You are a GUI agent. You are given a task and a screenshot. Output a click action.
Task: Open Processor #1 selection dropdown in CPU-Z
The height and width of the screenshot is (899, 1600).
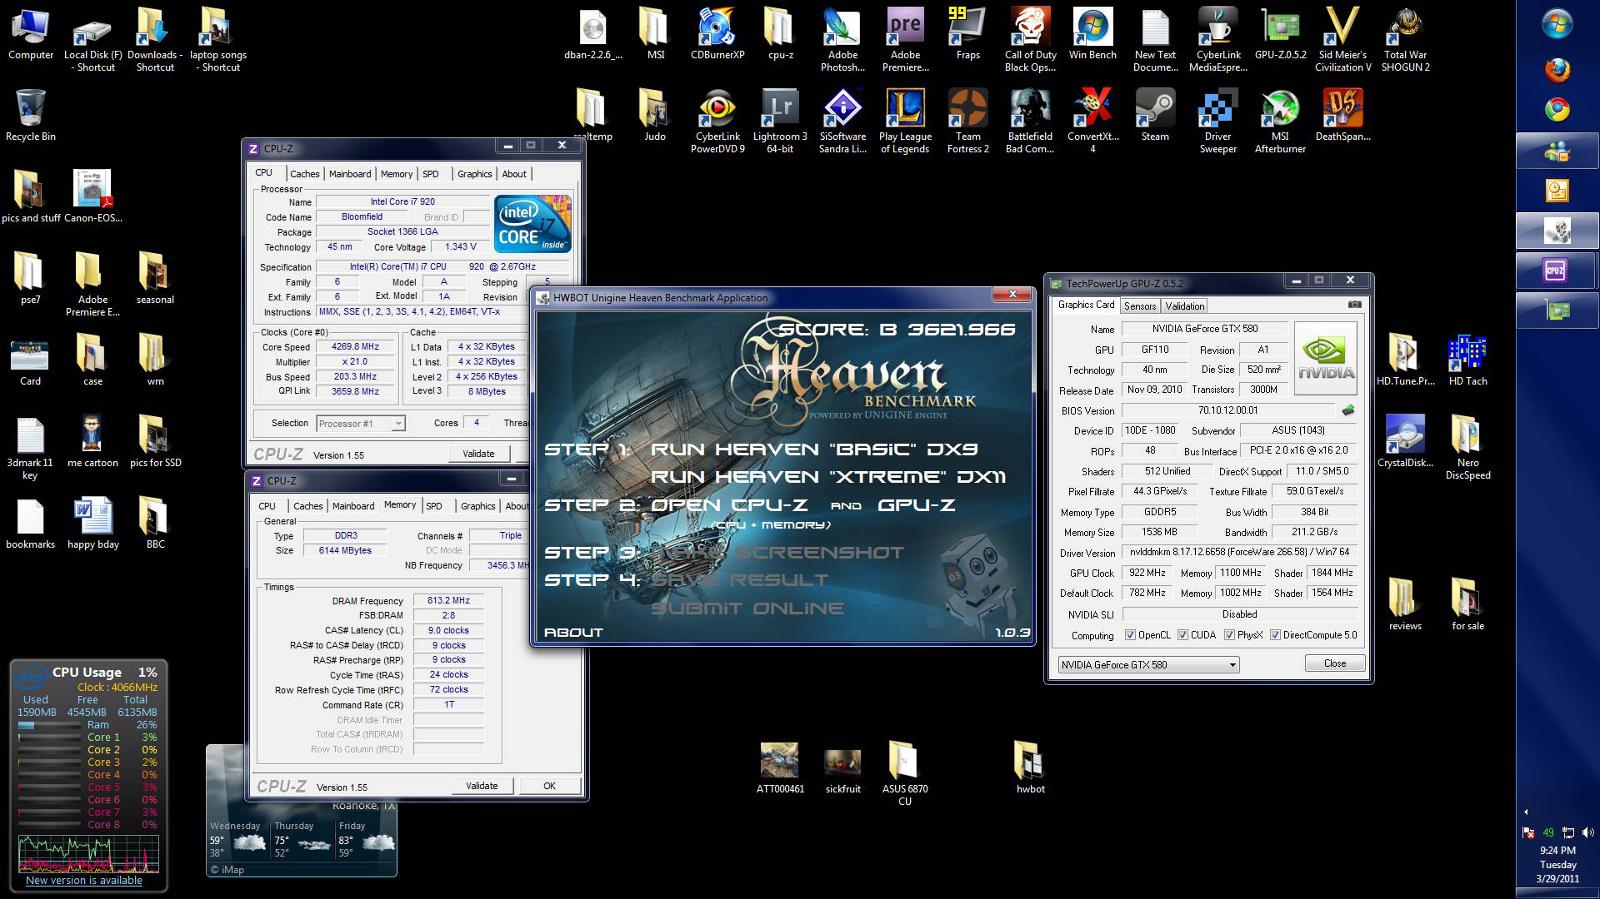(x=360, y=424)
